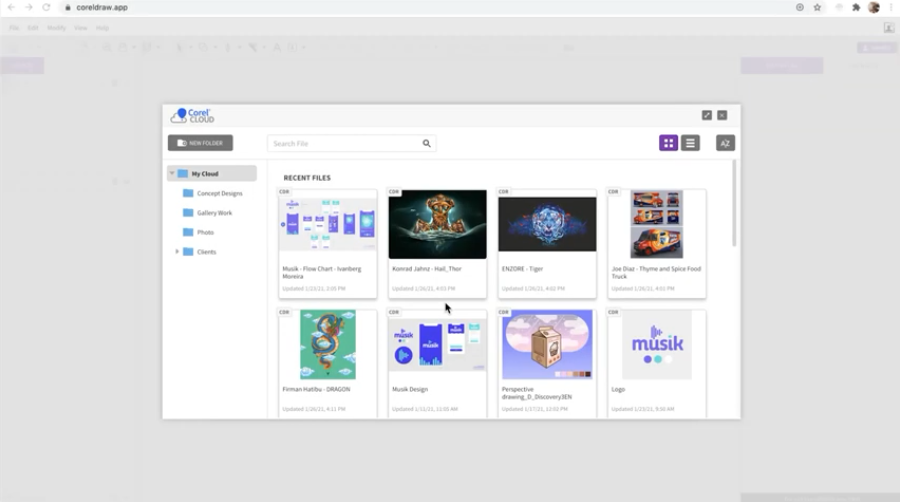Click the 'ENZORE - Tiger' file name
This screenshot has height=502, width=900.
(522, 268)
